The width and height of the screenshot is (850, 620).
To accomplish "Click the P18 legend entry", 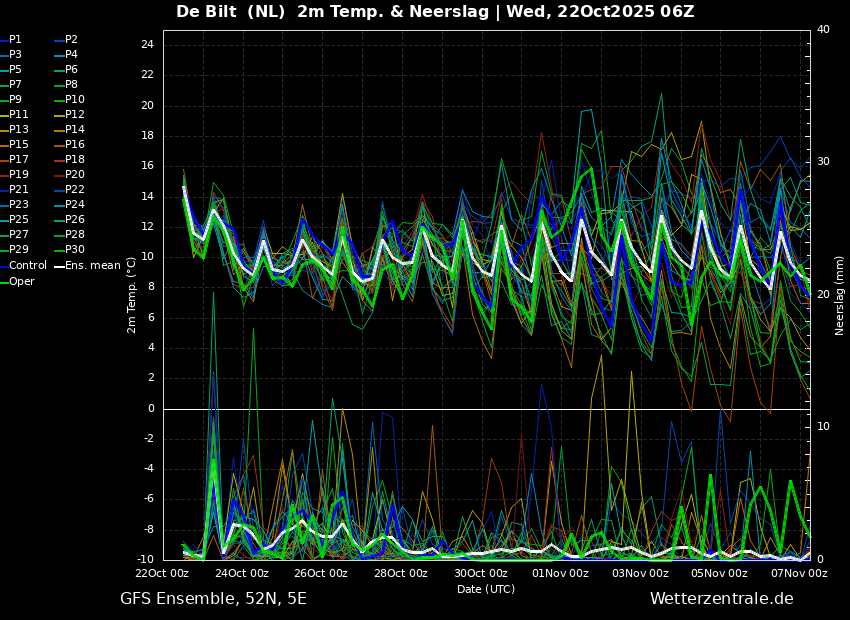I will (x=74, y=160).
